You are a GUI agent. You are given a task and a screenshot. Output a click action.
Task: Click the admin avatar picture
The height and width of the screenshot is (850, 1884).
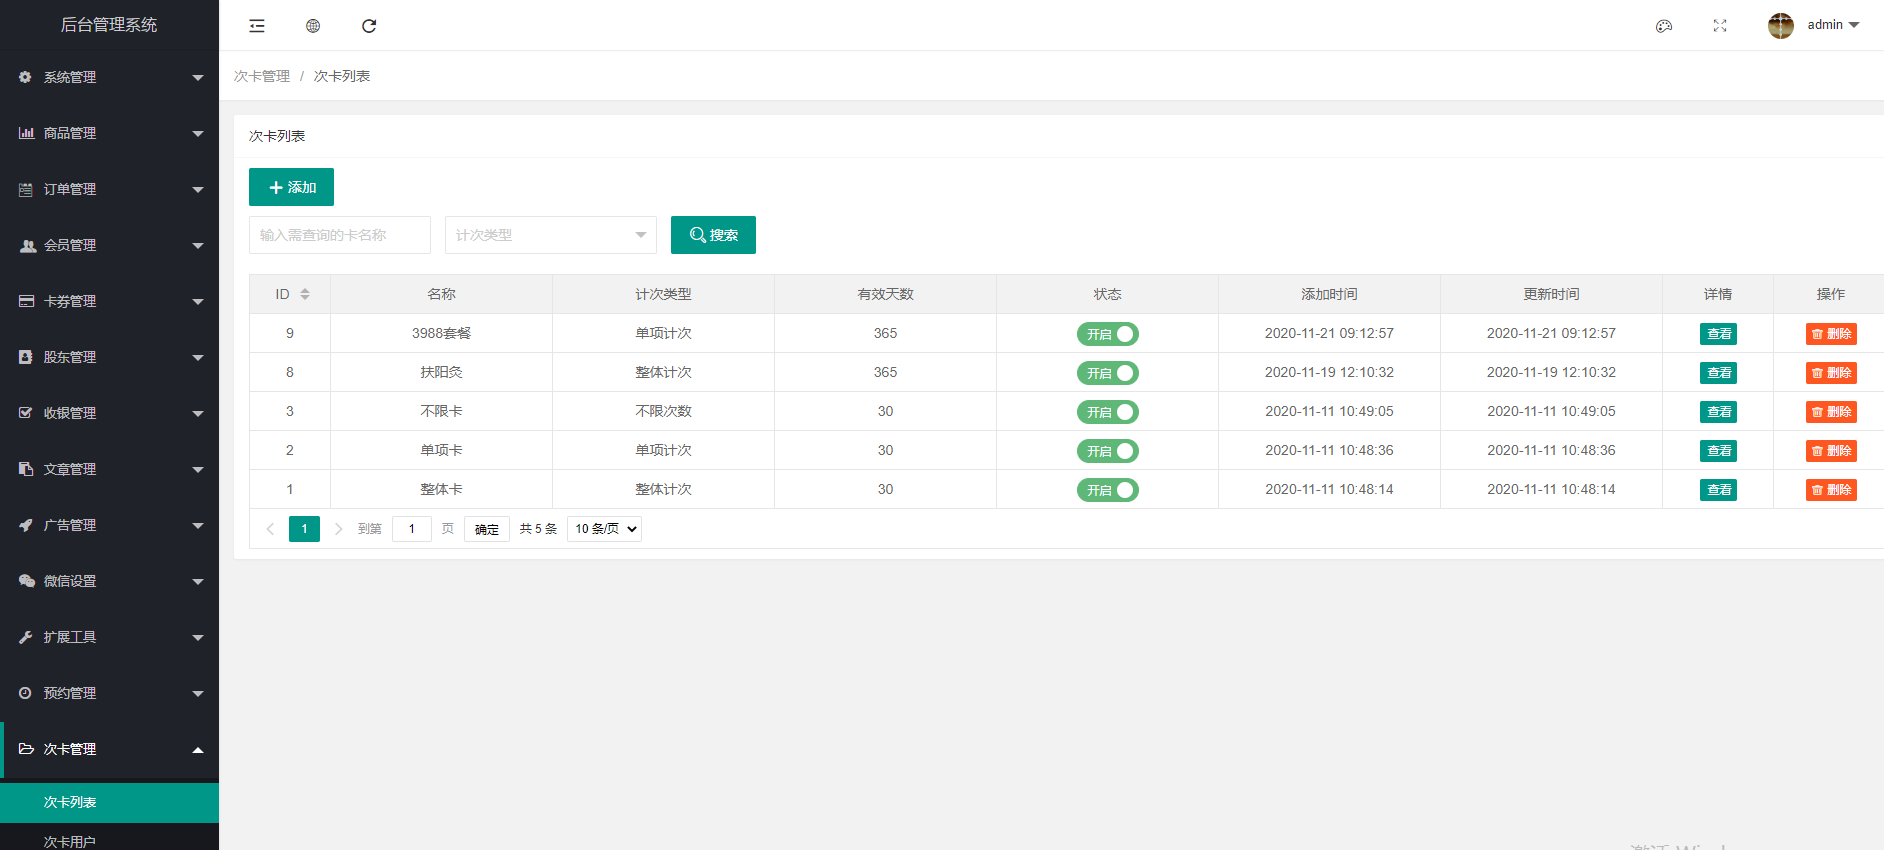[x=1781, y=26]
